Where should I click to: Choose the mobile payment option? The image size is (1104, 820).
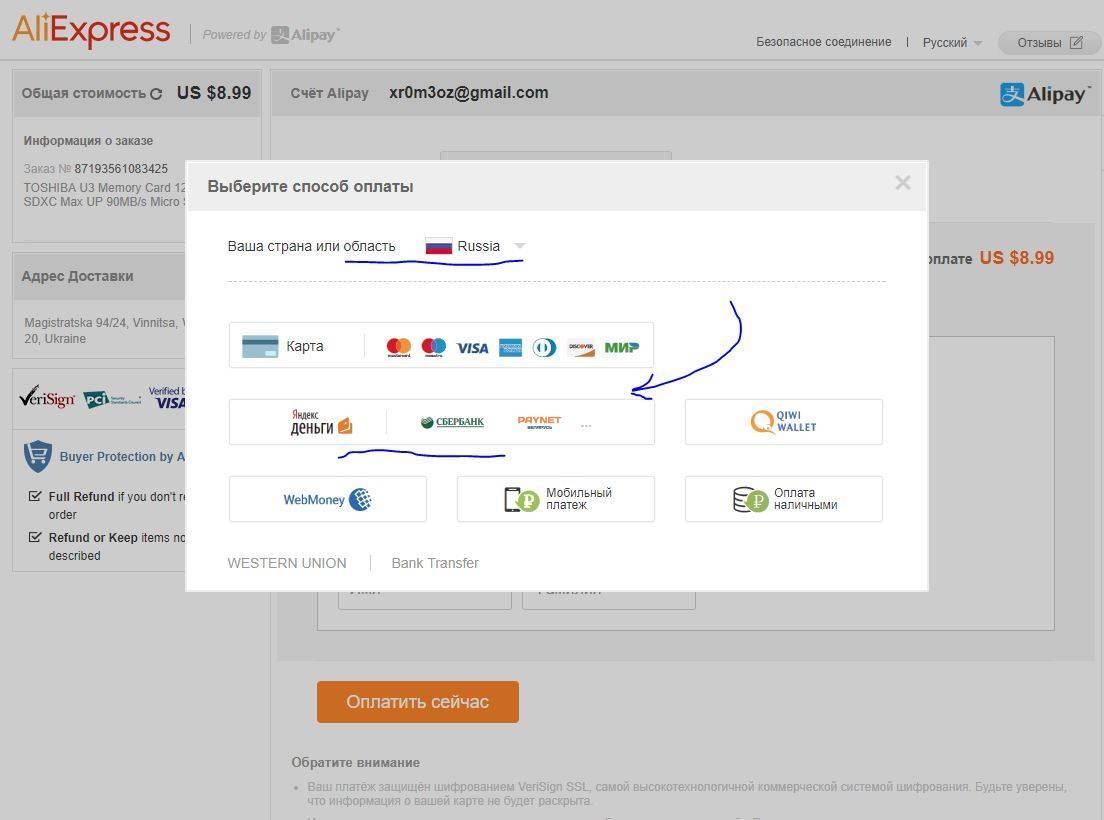pyautogui.click(x=555, y=499)
